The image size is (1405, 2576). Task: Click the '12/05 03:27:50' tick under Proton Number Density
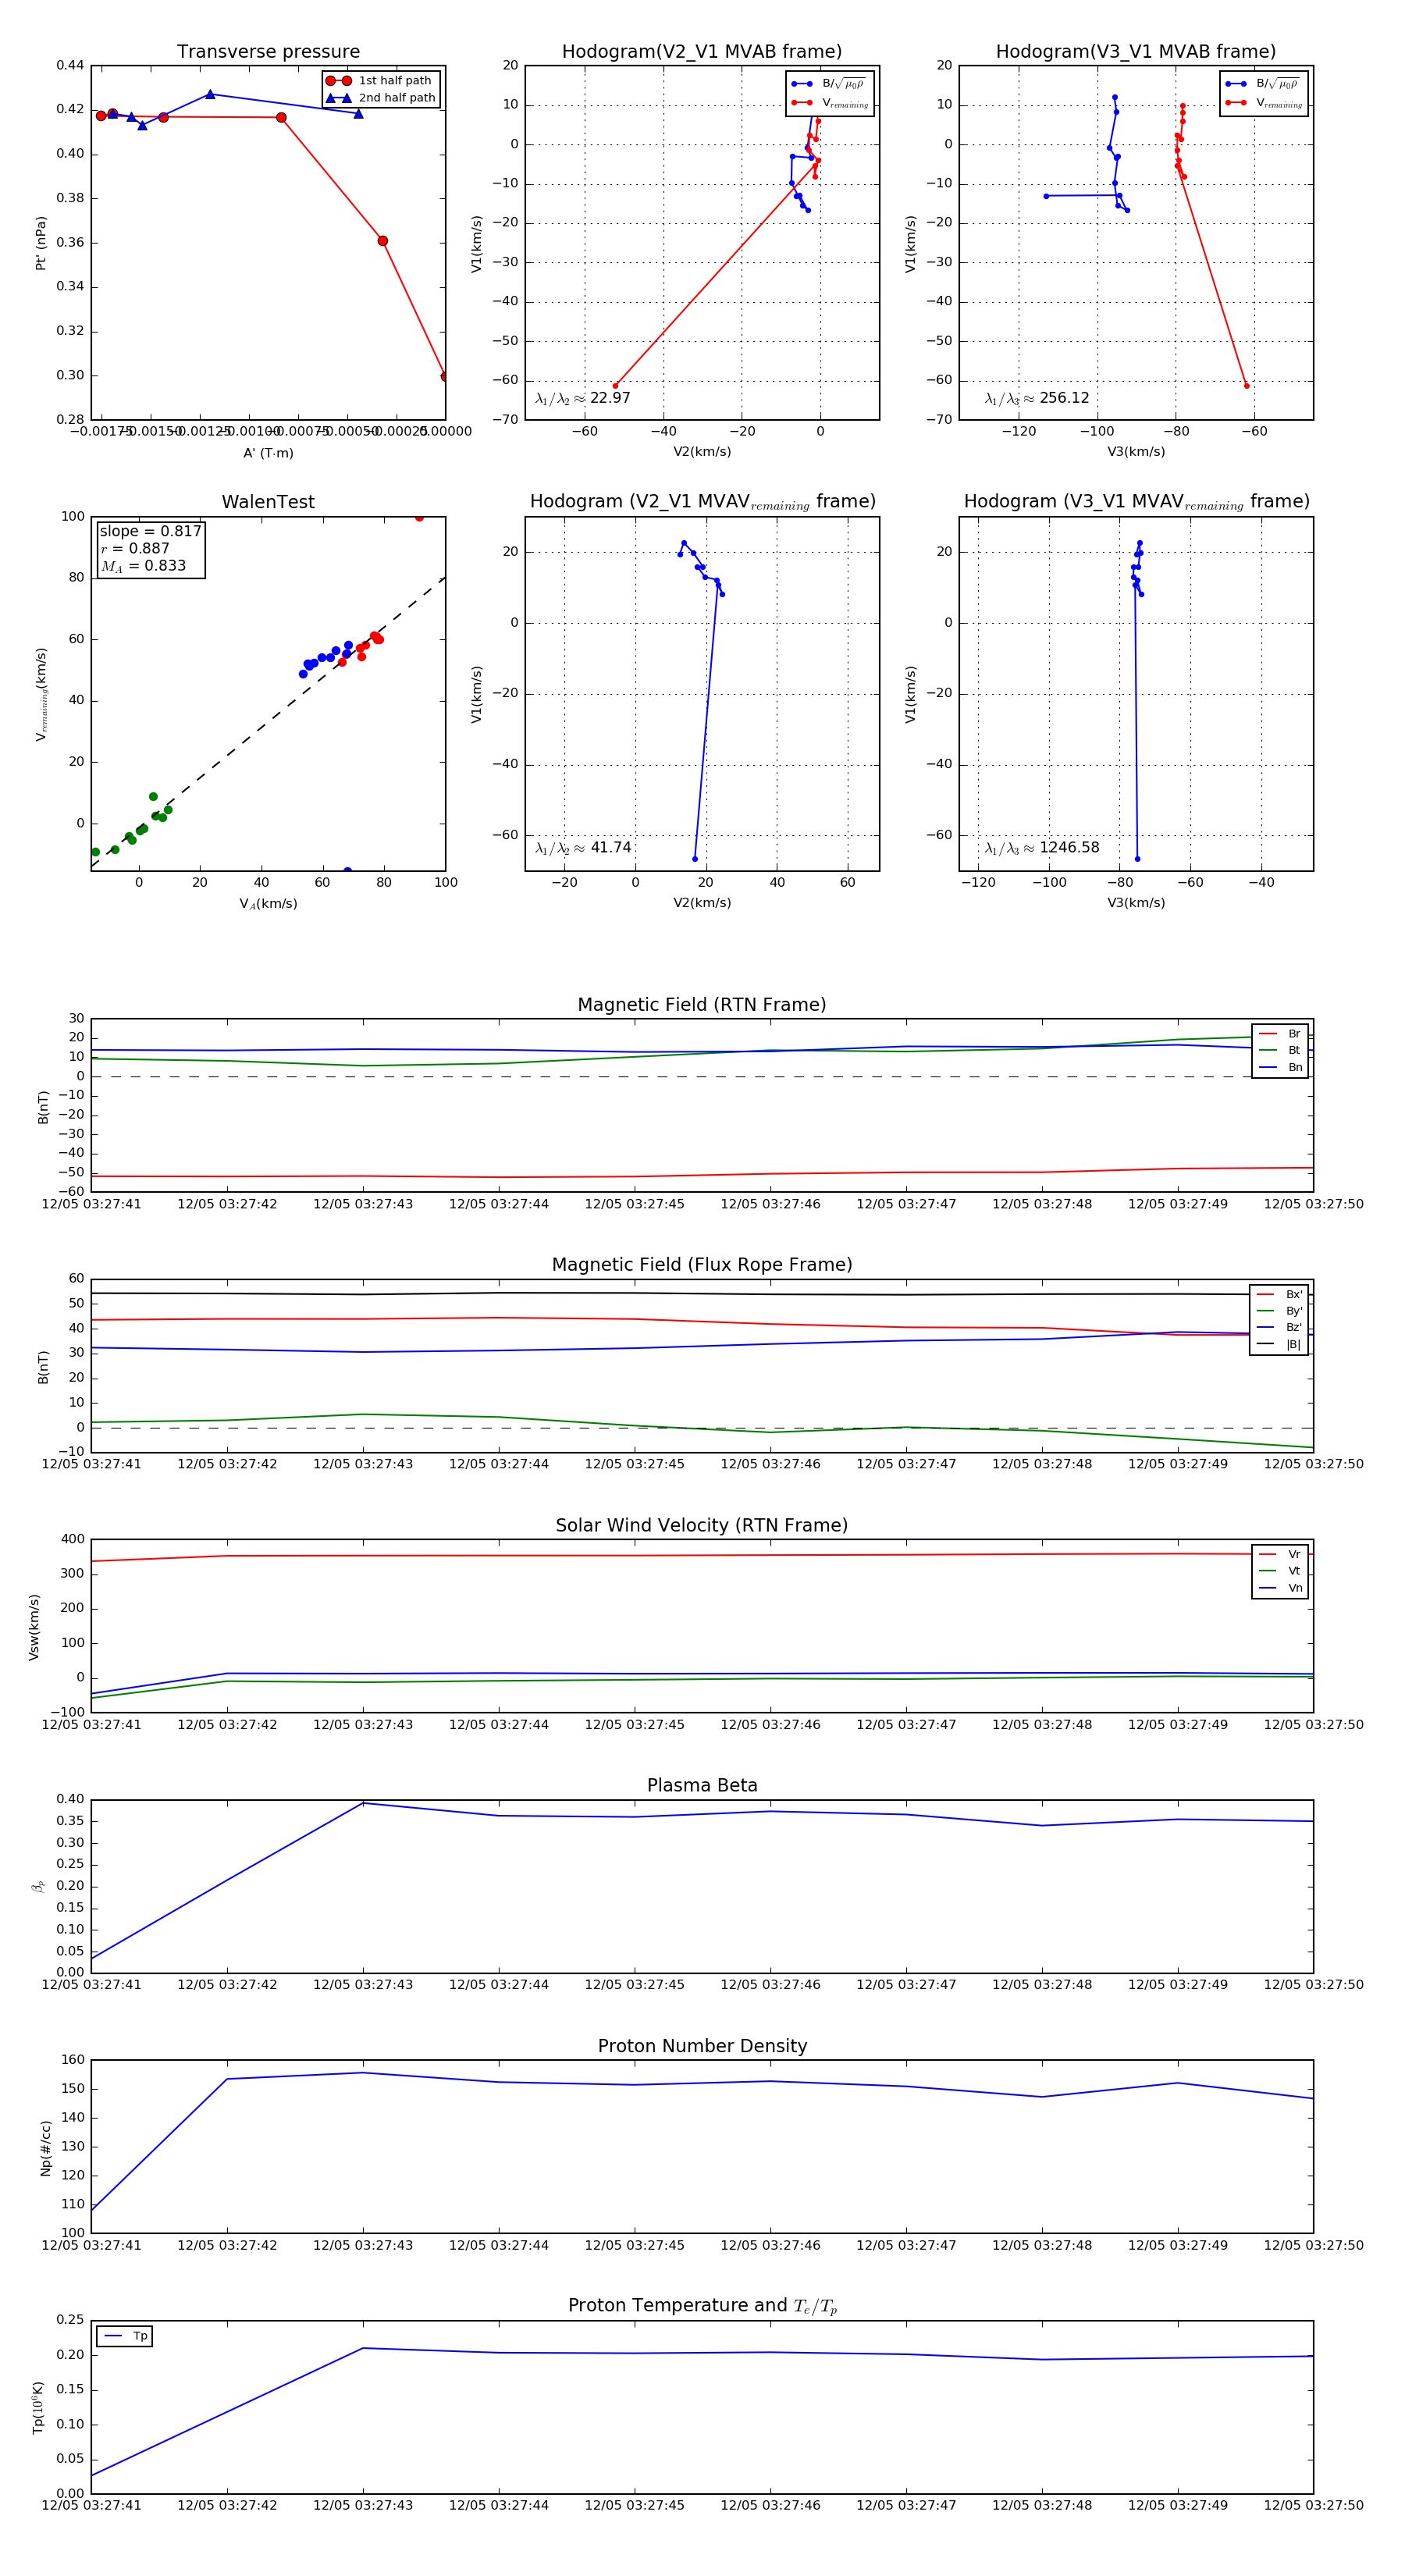(x=1313, y=2245)
